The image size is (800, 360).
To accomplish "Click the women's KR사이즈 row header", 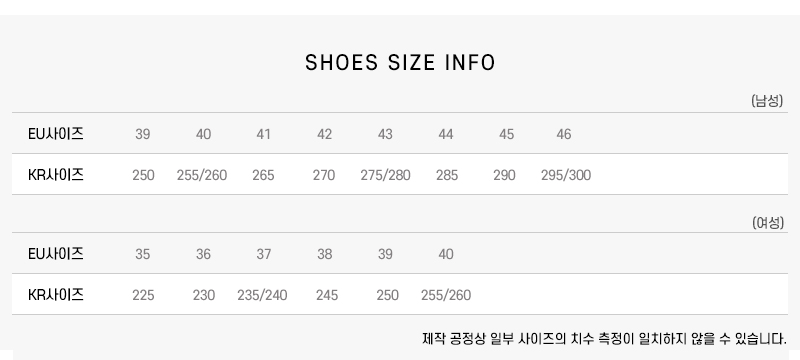I will pyautogui.click(x=56, y=294).
